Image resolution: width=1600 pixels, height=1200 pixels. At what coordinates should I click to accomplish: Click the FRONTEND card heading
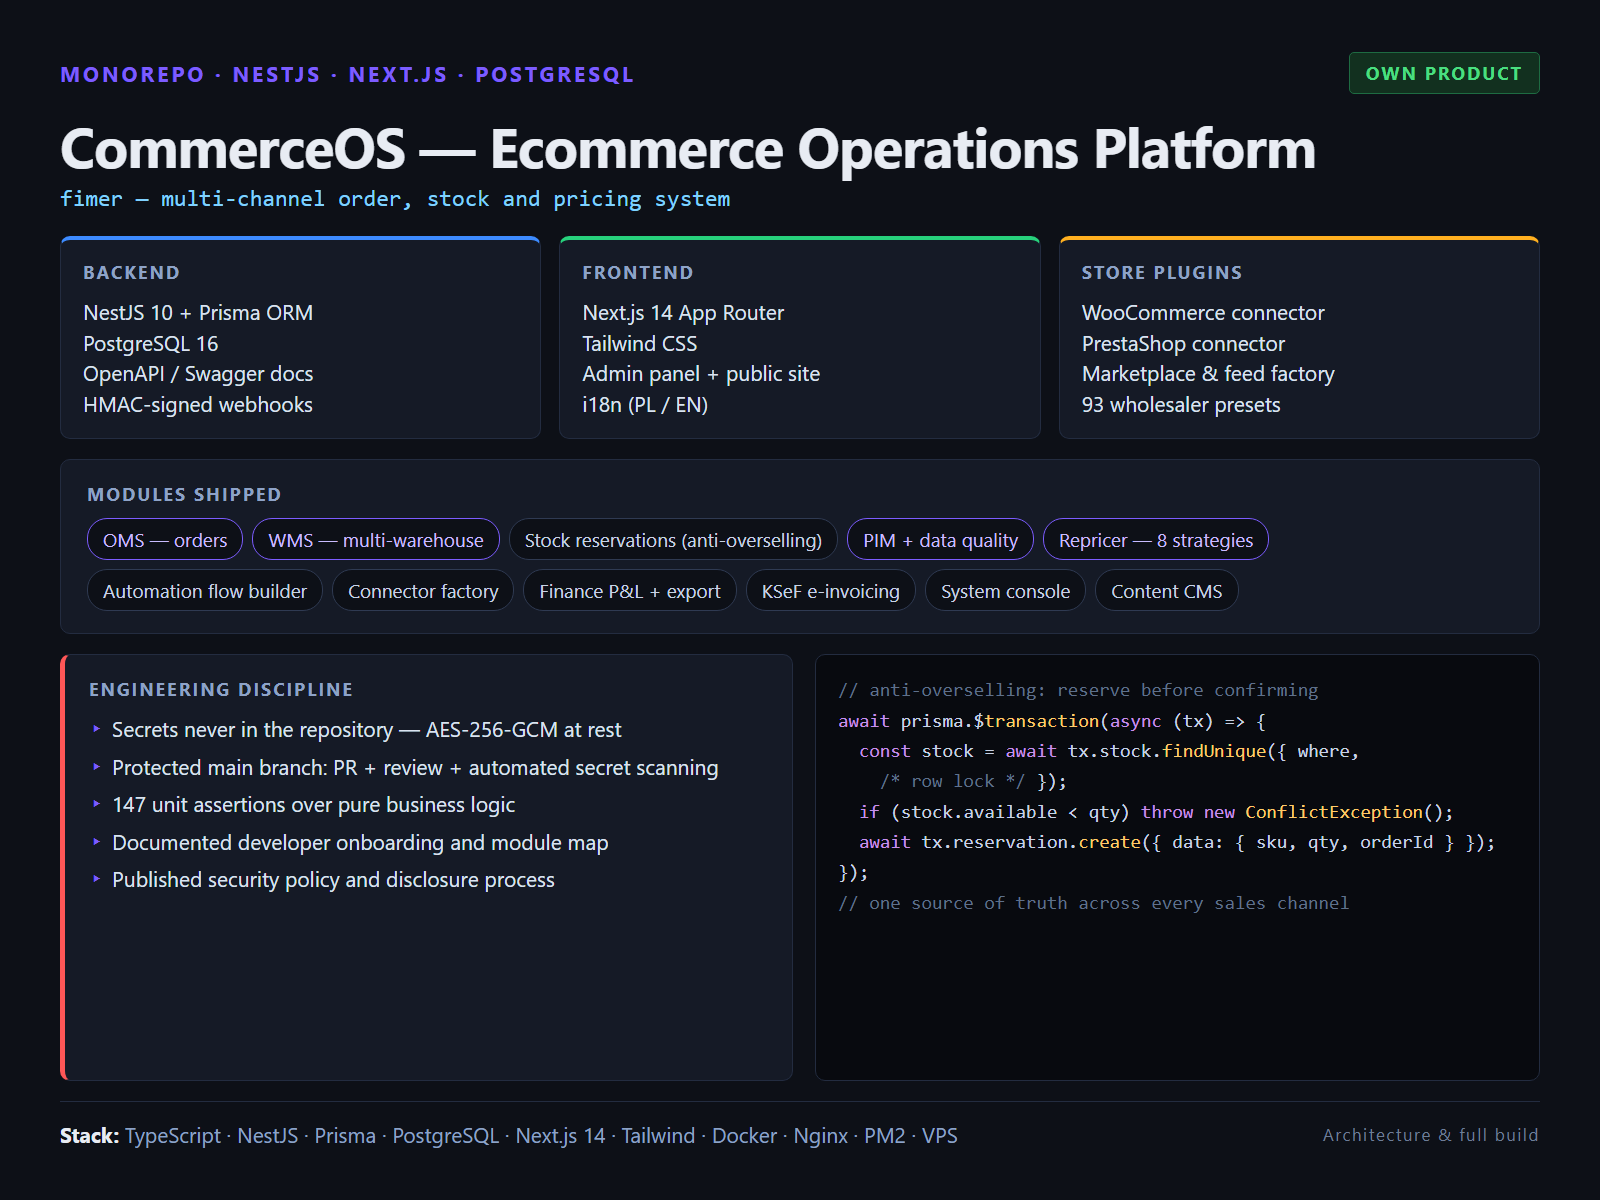pos(638,273)
